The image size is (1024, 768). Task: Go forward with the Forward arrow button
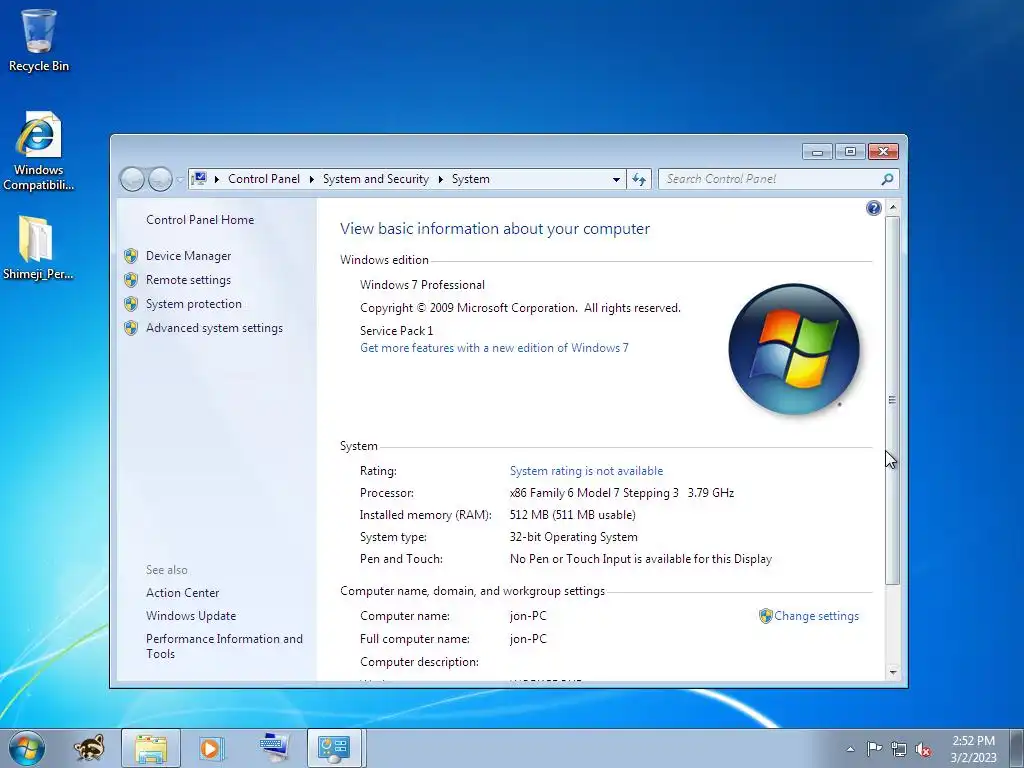point(160,179)
